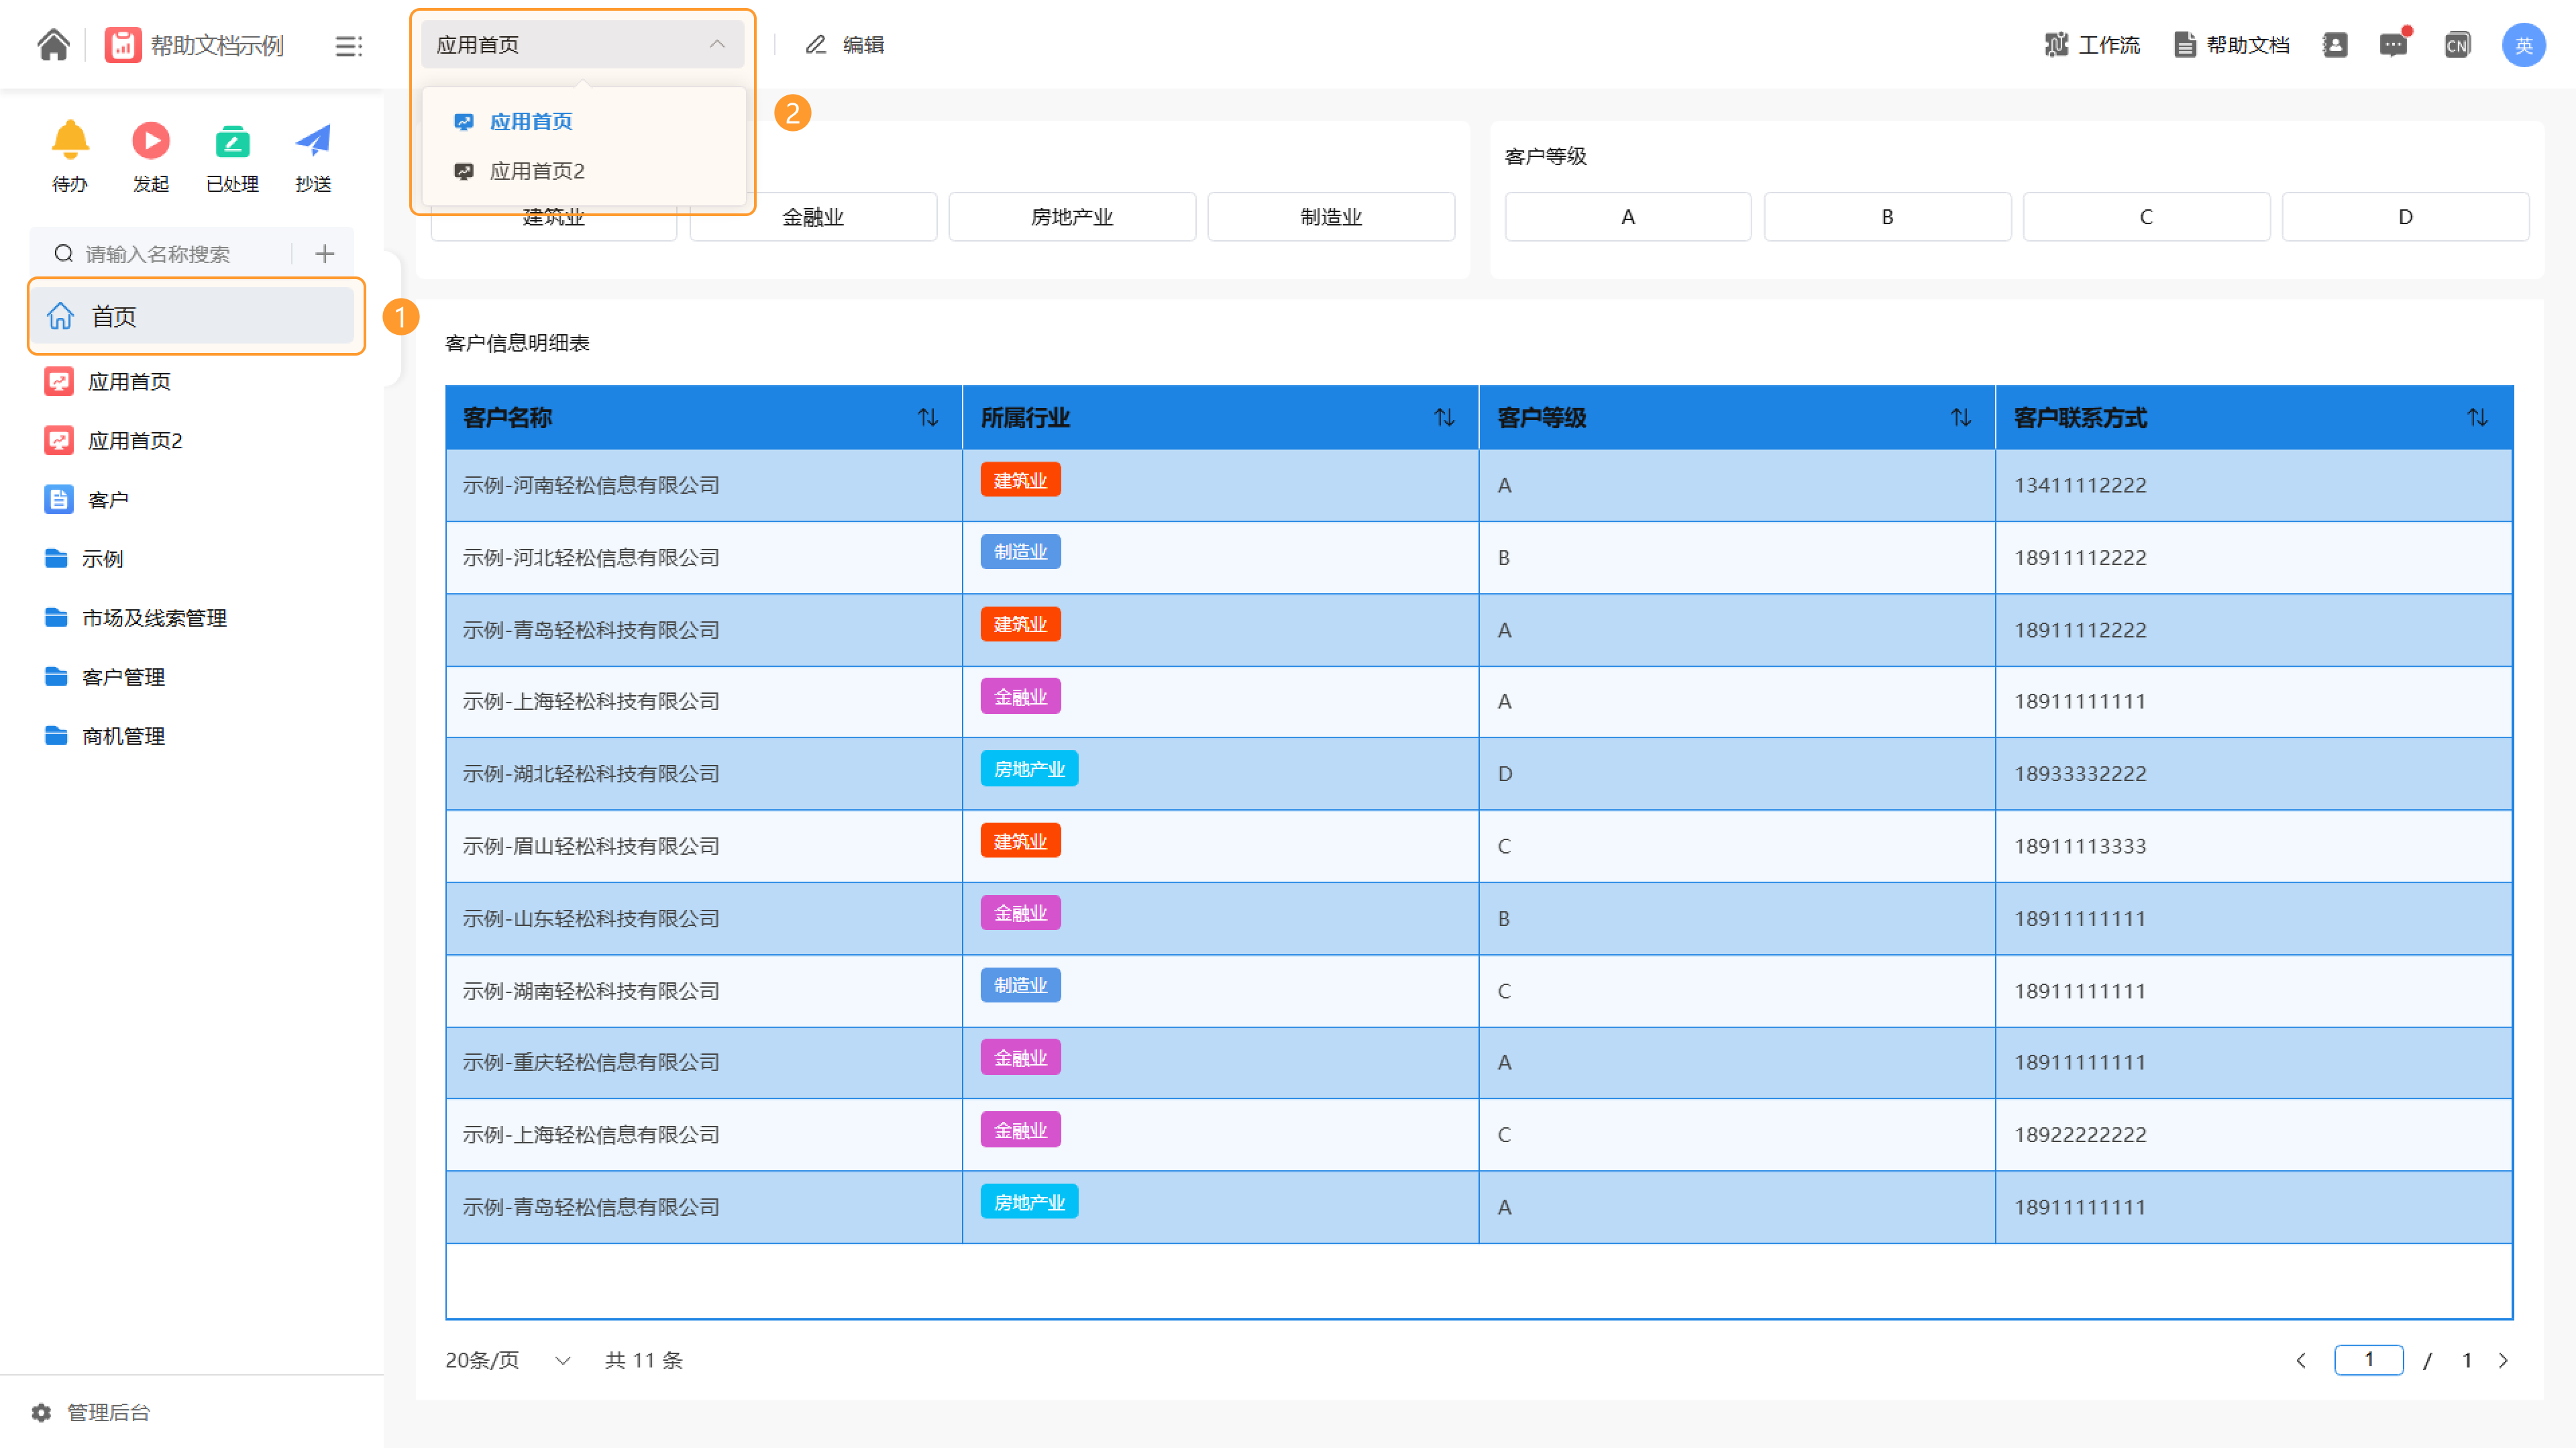Filter by 房地产业 industry button

[1072, 217]
